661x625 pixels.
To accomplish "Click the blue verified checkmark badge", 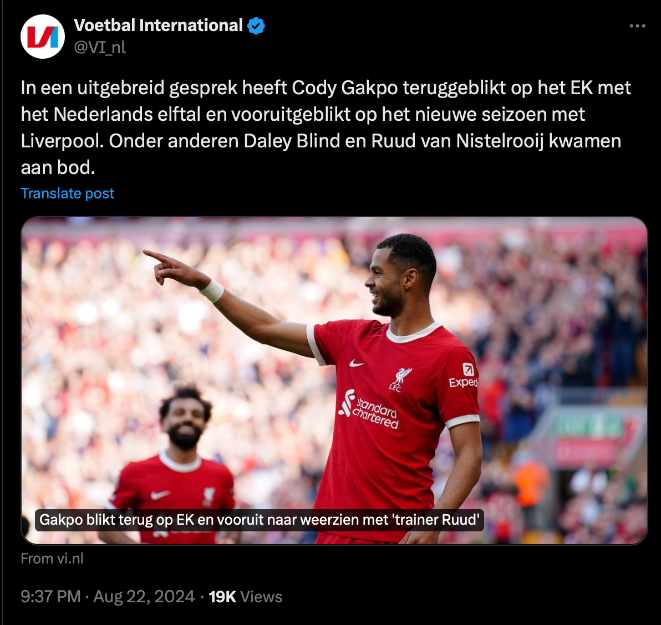I will tap(256, 26).
